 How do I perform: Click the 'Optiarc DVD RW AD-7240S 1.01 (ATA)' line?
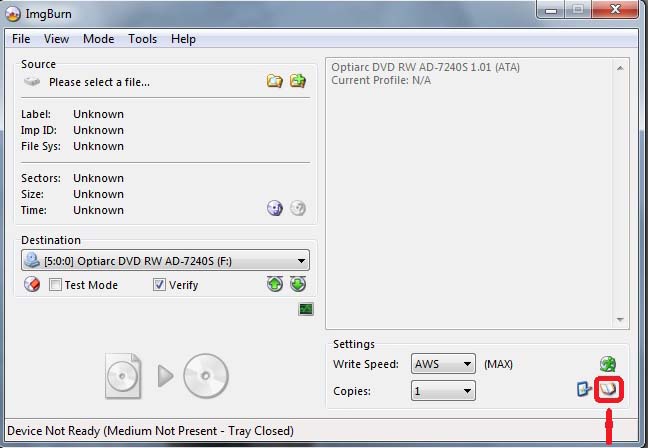point(426,67)
